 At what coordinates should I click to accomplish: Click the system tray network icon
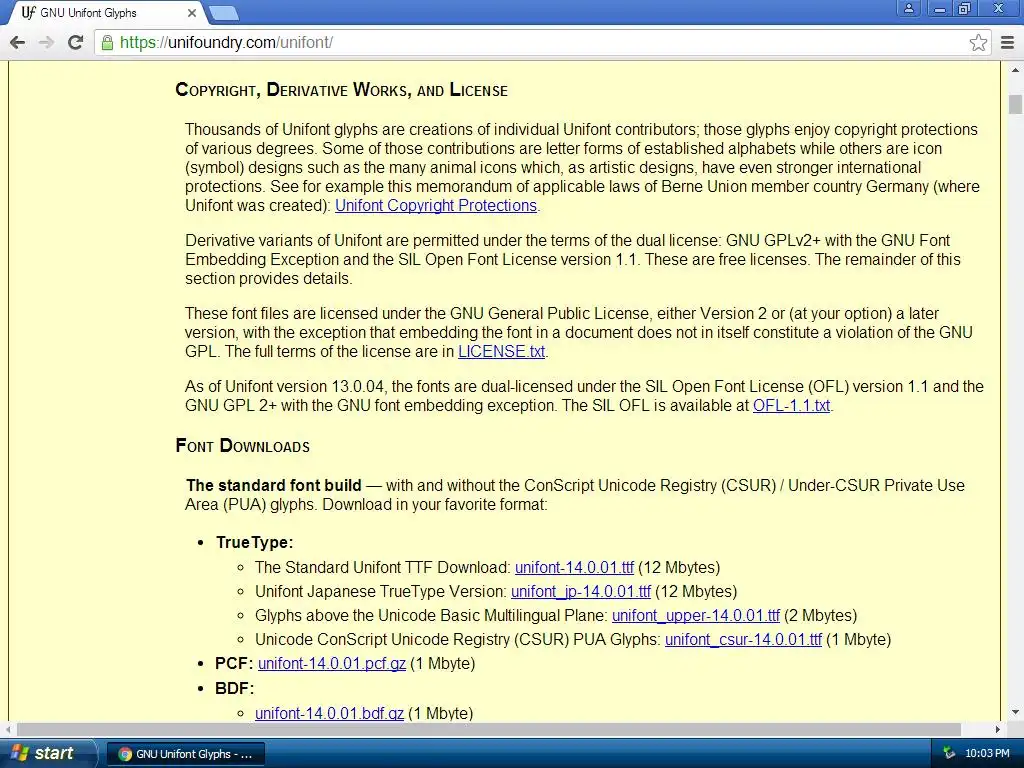[949, 753]
